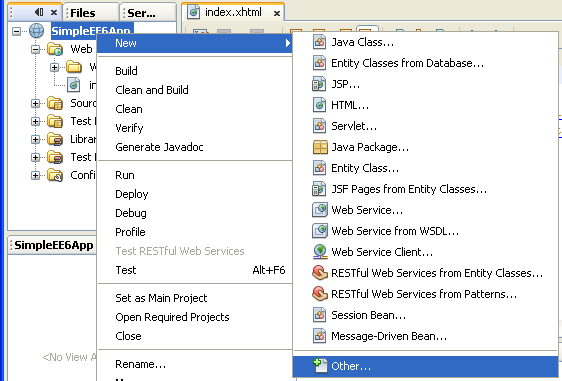Click the index.xhtml tab file icon
Image resolution: width=562 pixels, height=381 pixels.
click(194, 13)
